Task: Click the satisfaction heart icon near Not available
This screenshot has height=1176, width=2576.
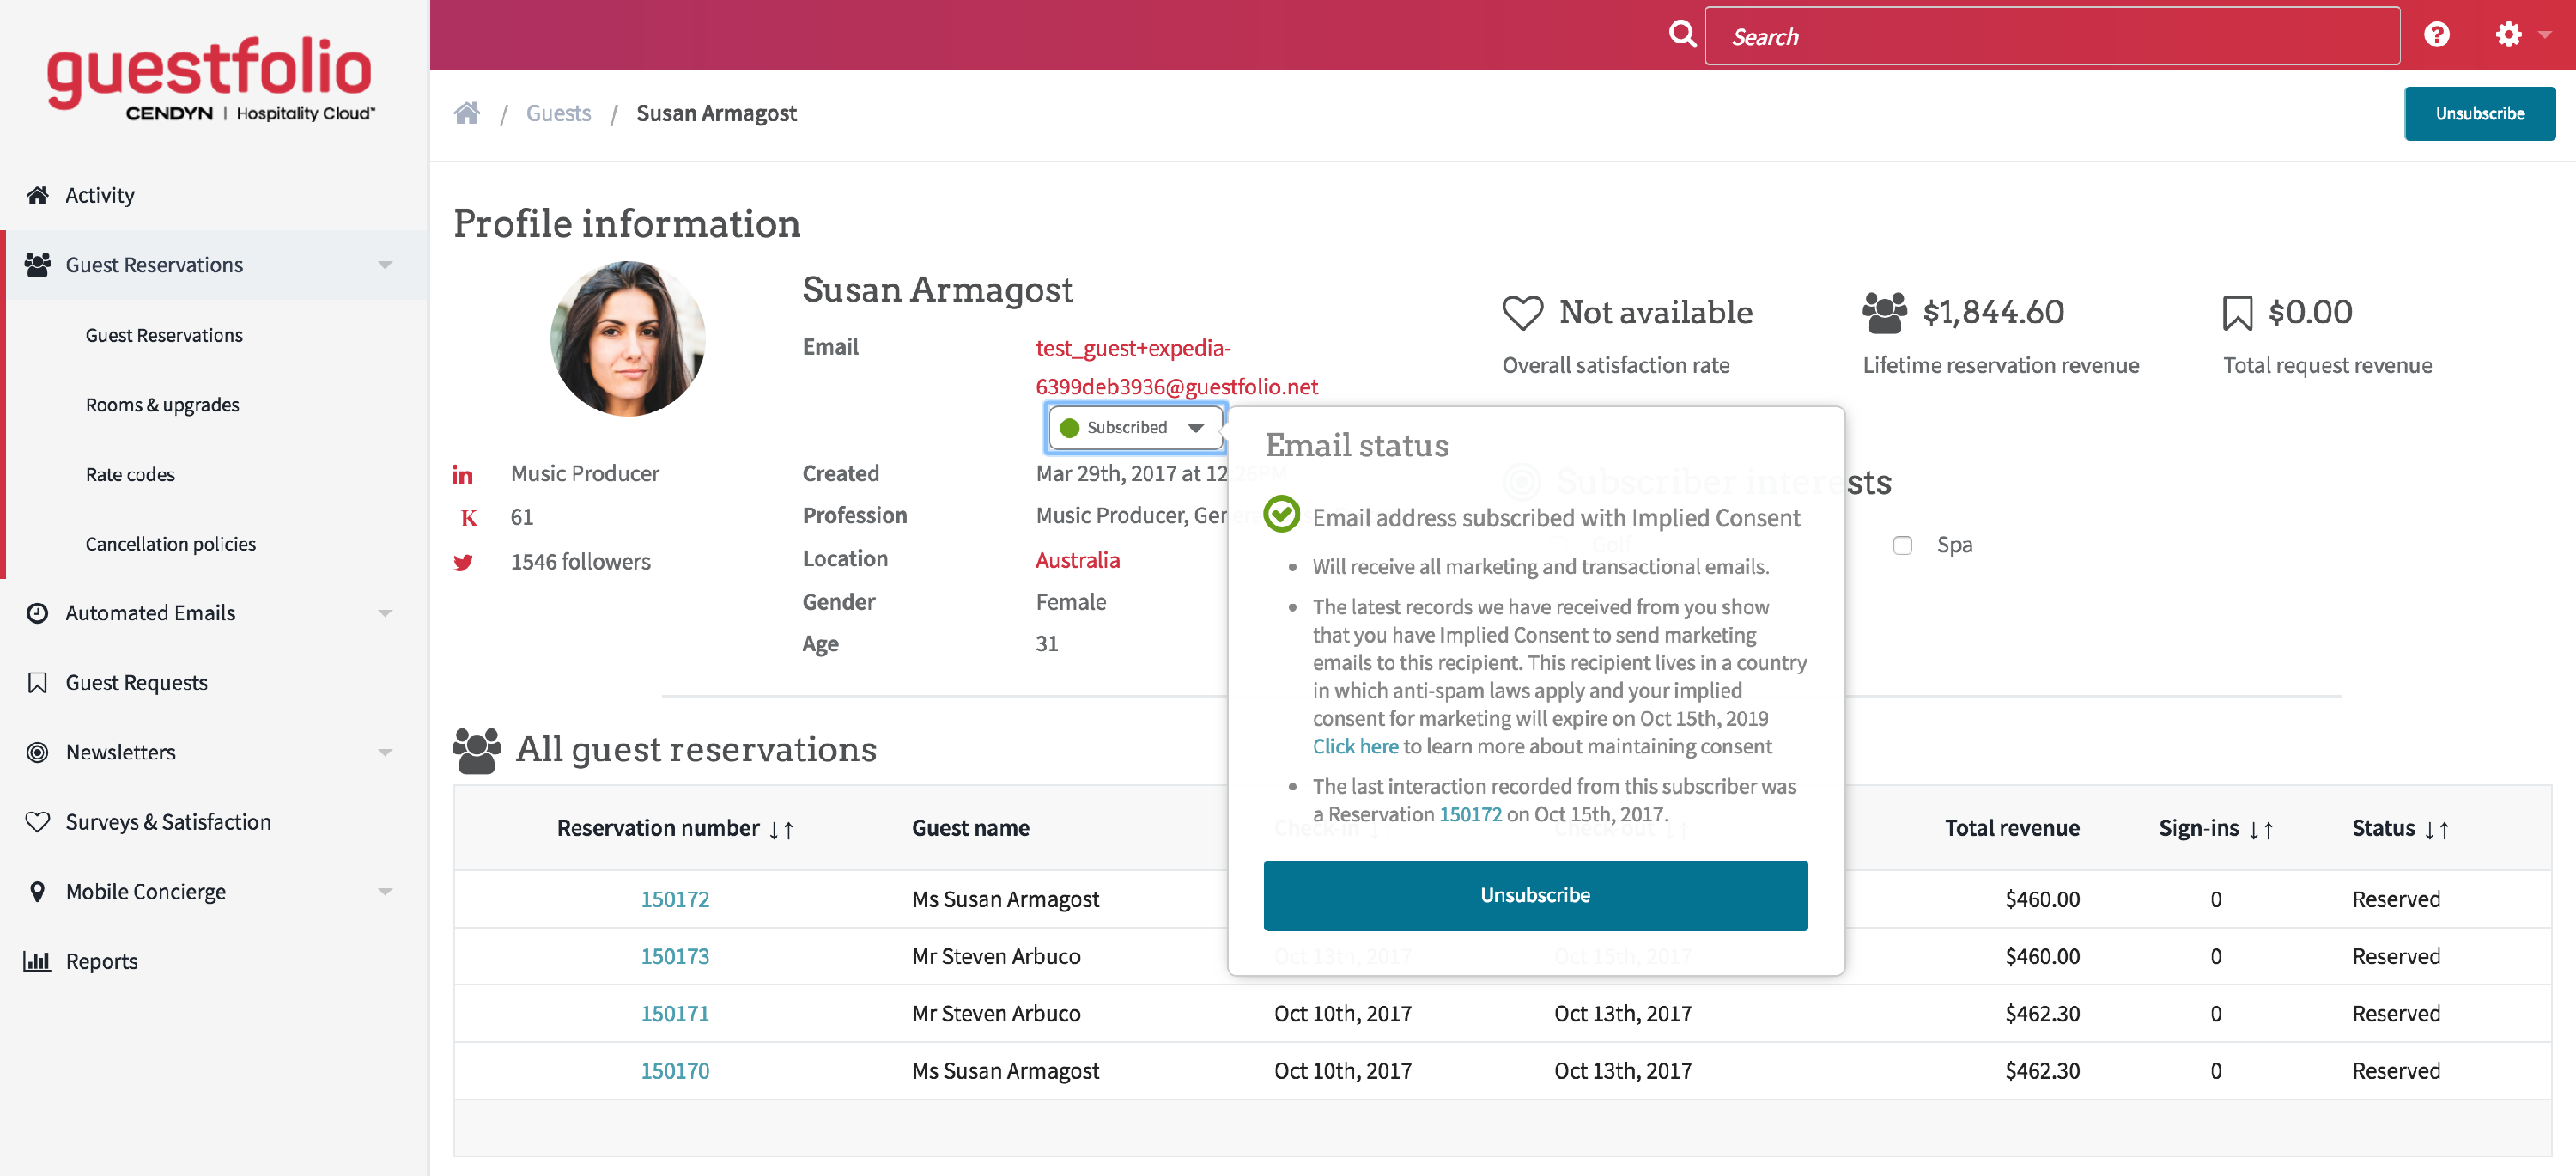Action: click(1523, 312)
